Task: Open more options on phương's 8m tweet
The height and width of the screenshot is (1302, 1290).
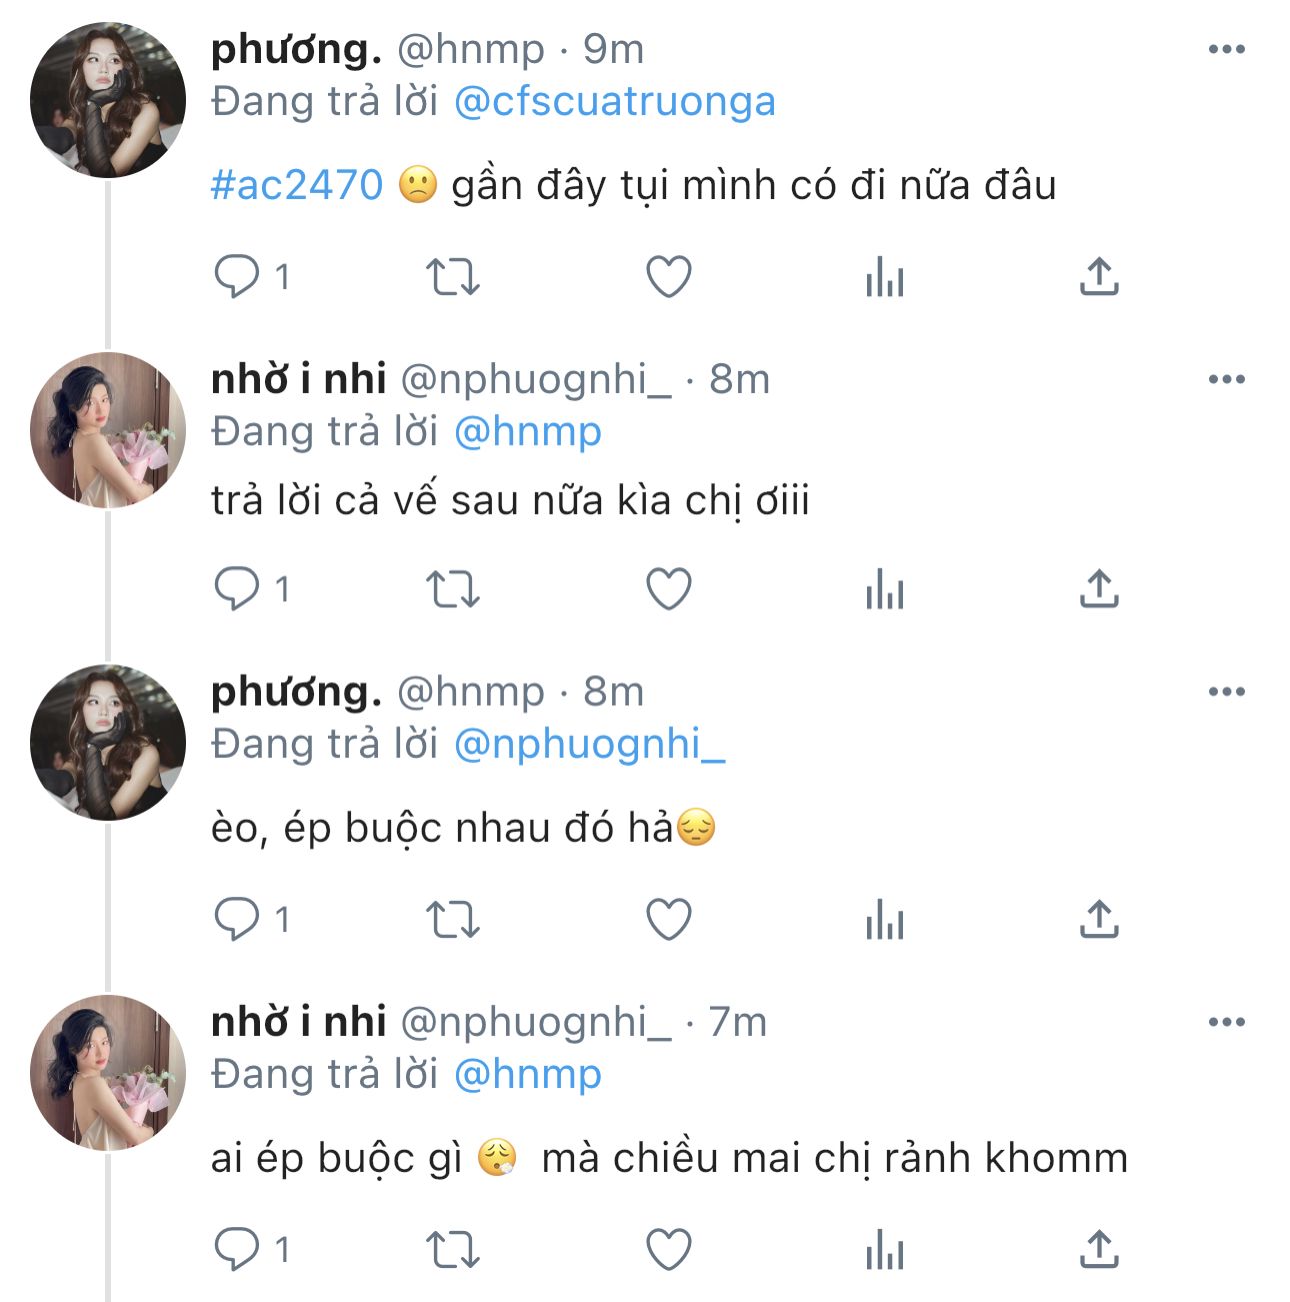Action: pos(1226,691)
